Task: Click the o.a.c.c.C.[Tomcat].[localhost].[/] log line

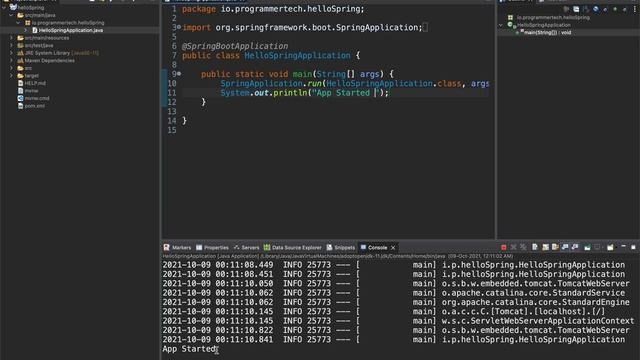Action: tap(384, 312)
